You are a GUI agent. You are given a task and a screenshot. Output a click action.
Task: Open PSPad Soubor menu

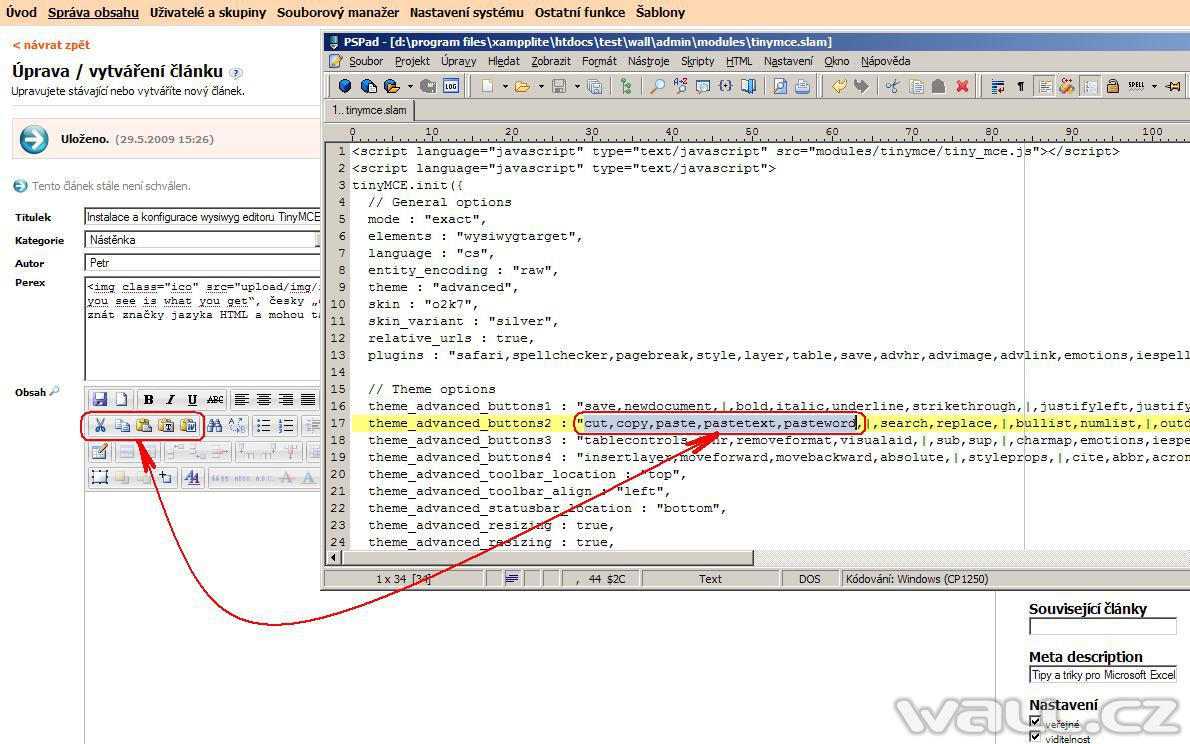click(366, 61)
